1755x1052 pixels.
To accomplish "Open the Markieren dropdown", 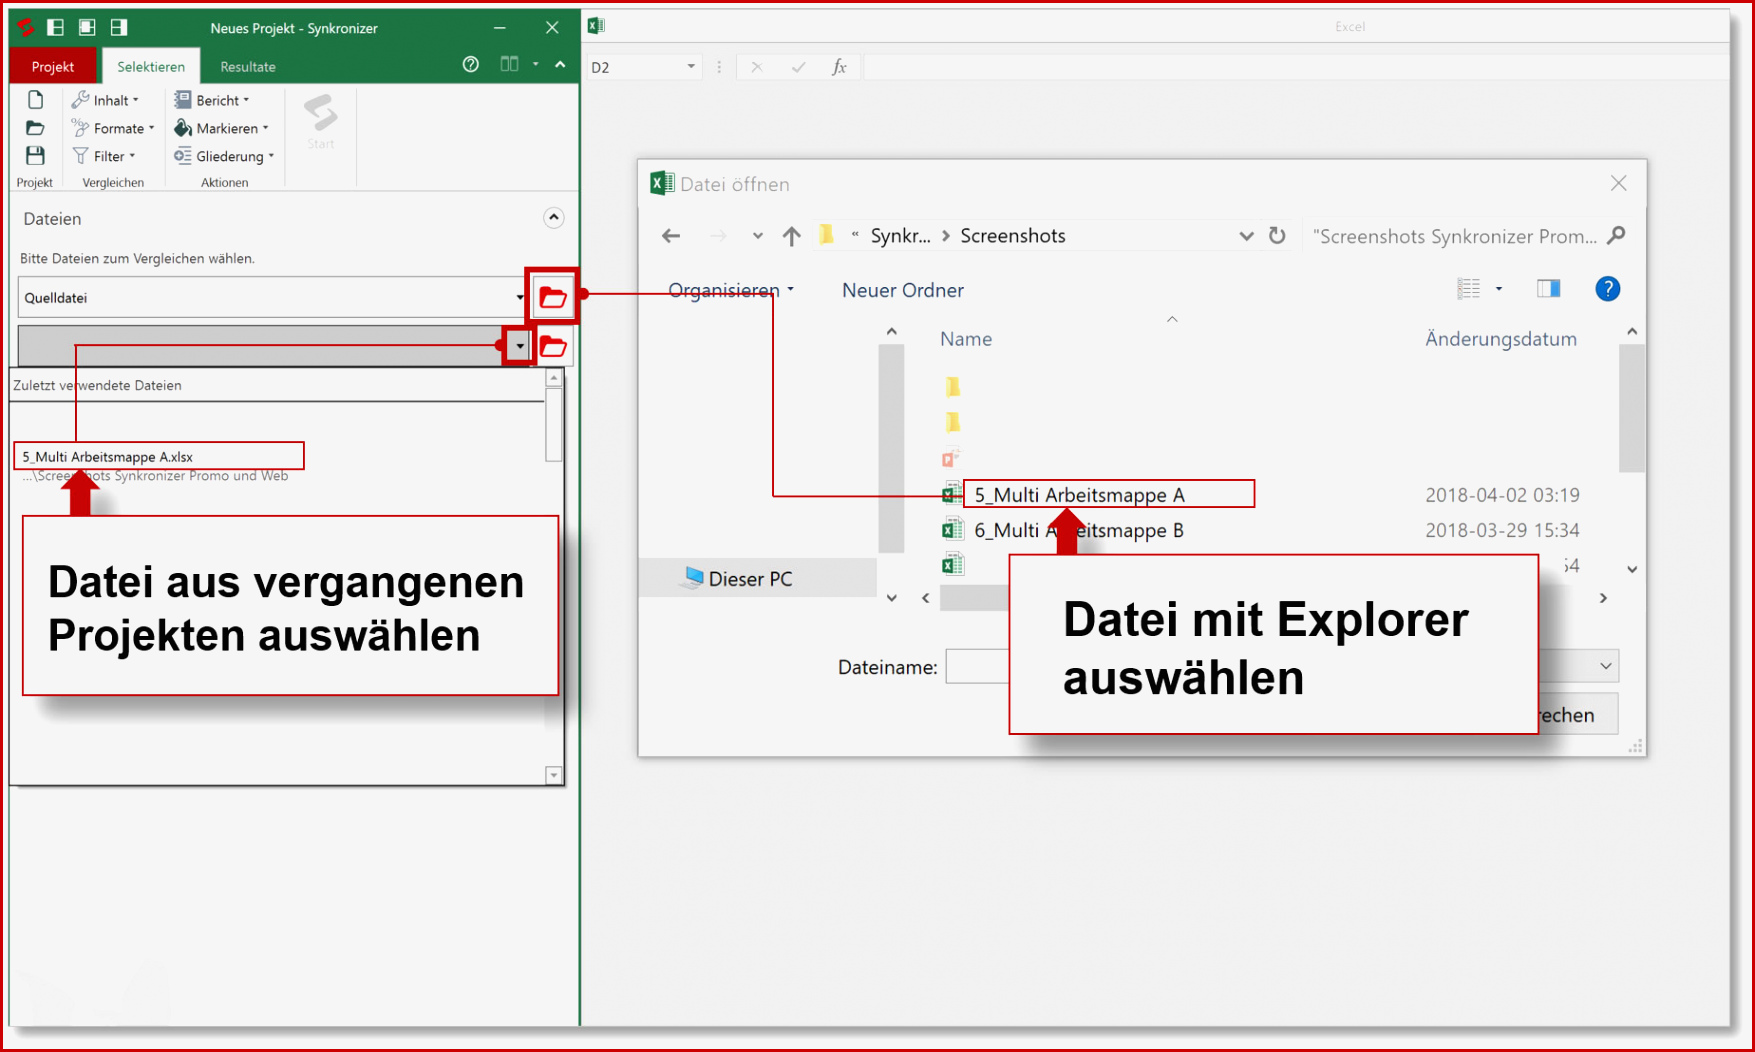I will pos(221,128).
